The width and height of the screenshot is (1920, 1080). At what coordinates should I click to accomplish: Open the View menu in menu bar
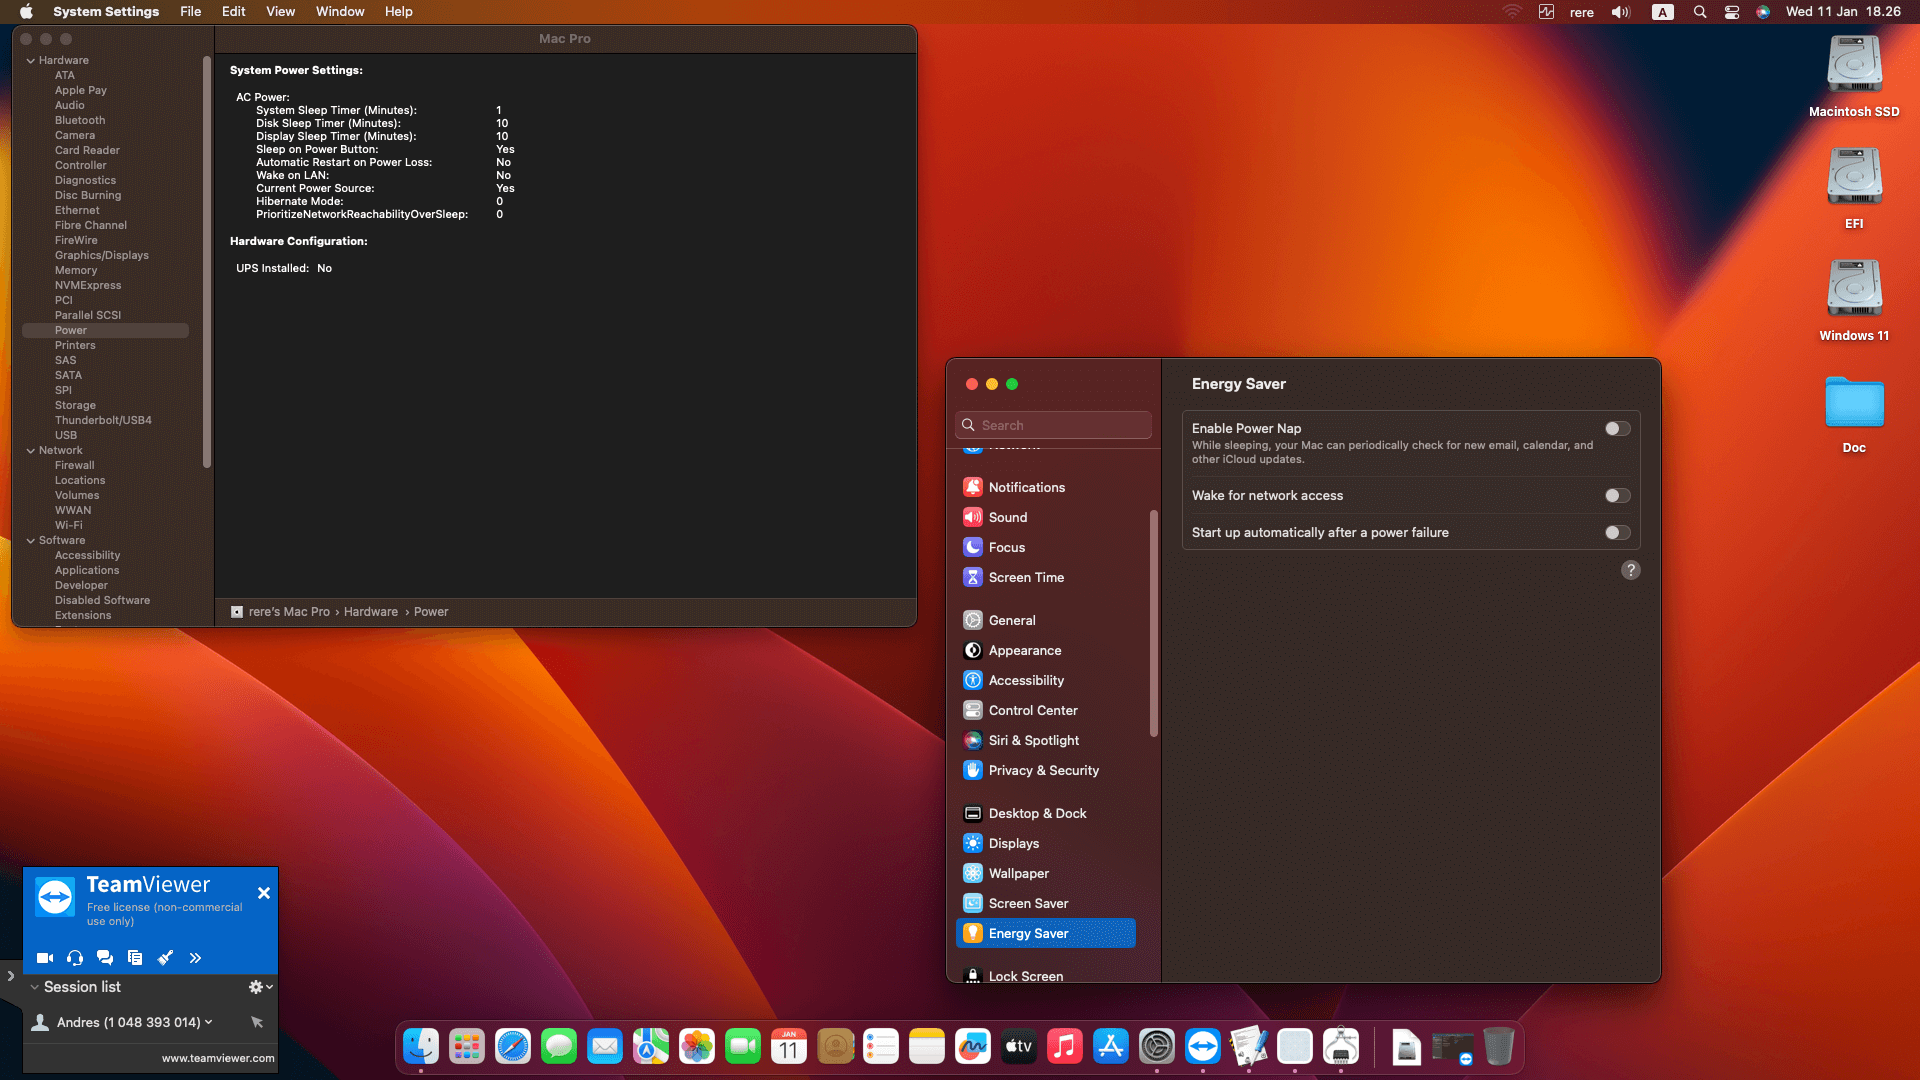pos(280,12)
